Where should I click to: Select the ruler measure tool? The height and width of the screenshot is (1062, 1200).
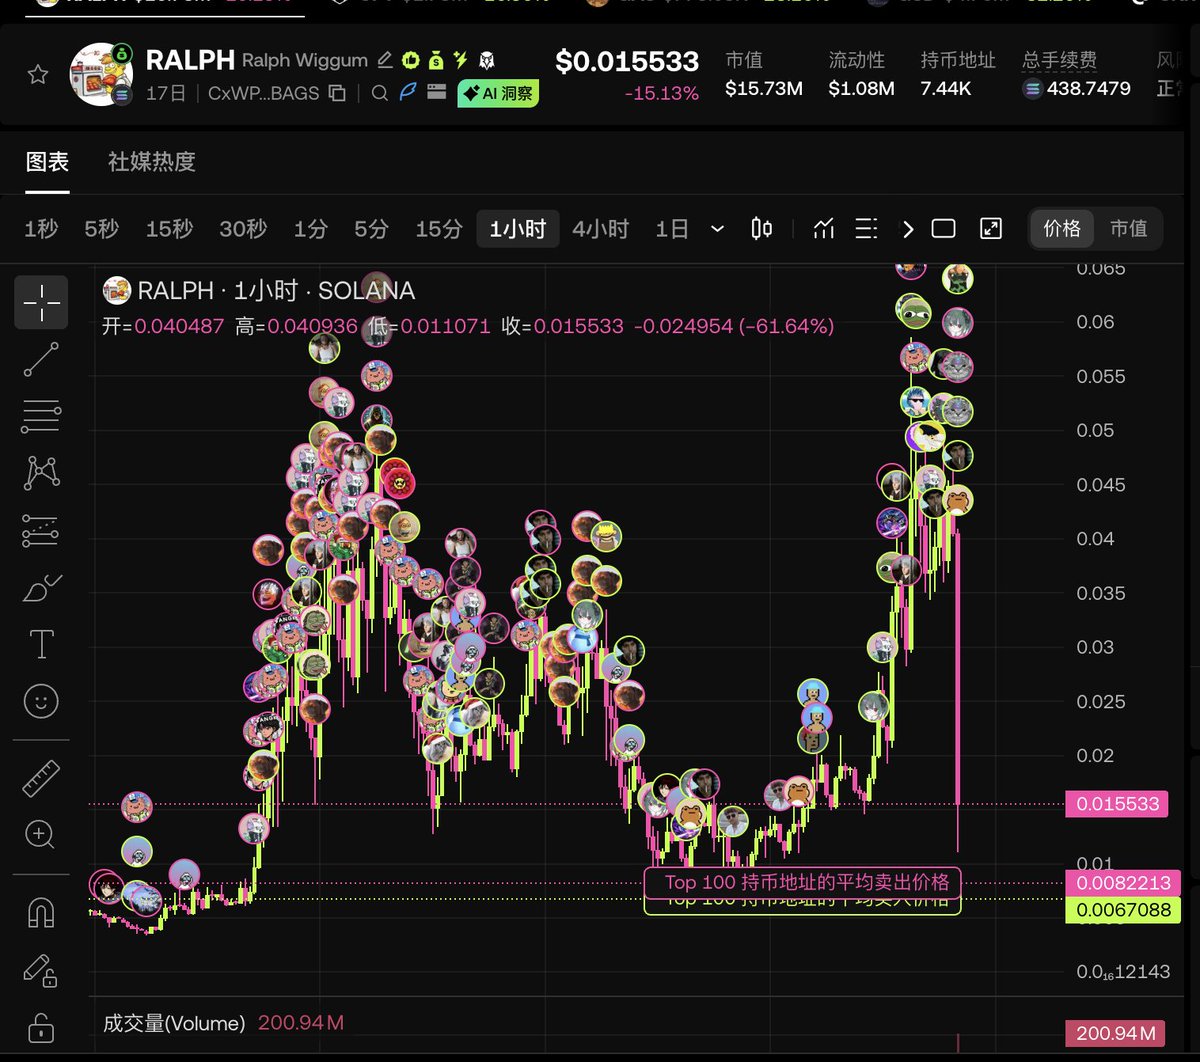coord(41,778)
